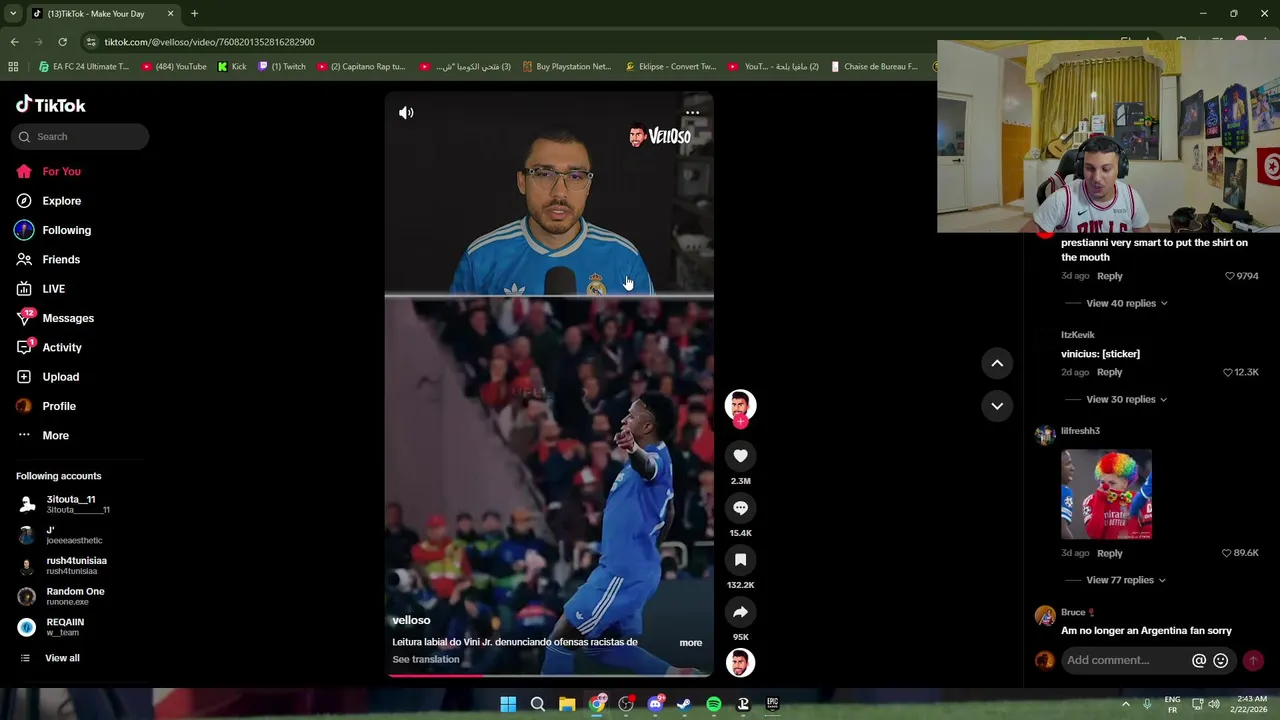Post comment with red arrow button
This screenshot has height=720, width=1280.
[1253, 660]
